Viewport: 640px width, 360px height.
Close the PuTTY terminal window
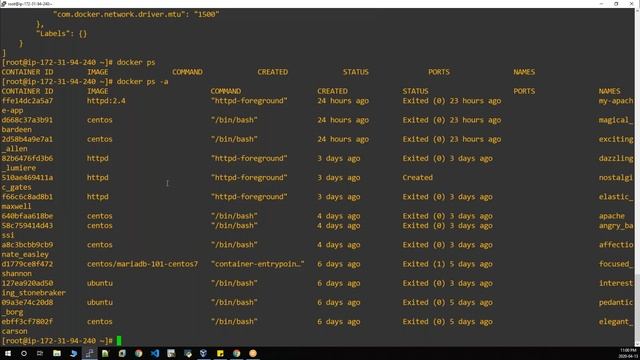coord(631,4)
